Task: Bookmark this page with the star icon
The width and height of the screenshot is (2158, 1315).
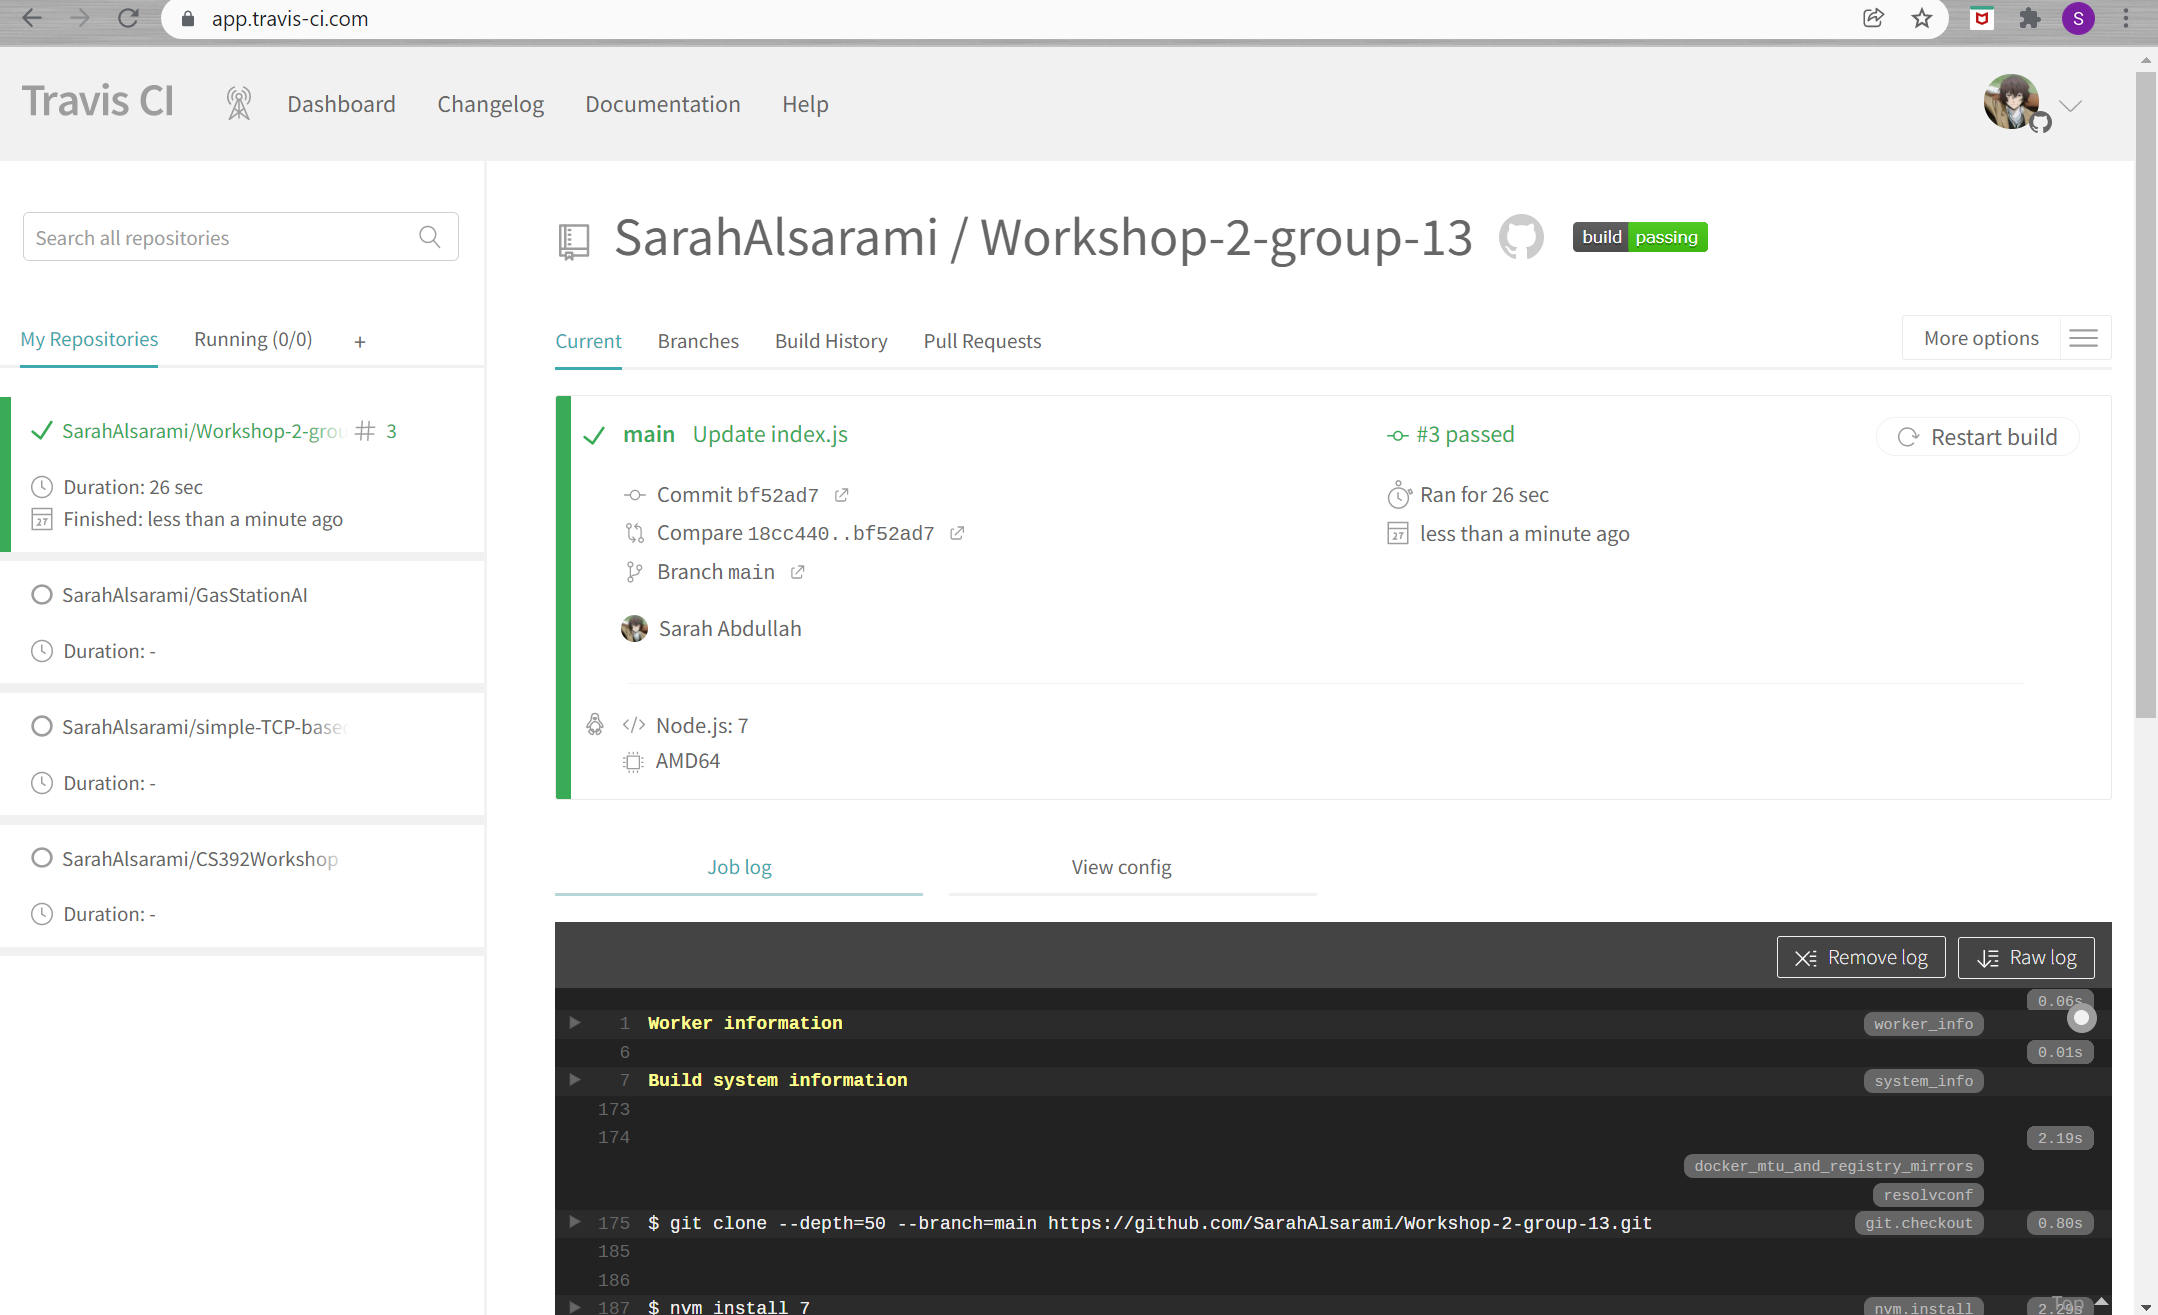Action: (1922, 18)
